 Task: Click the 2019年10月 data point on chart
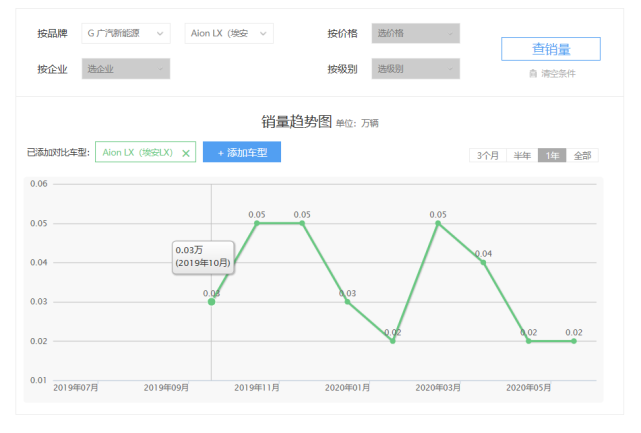(x=211, y=302)
